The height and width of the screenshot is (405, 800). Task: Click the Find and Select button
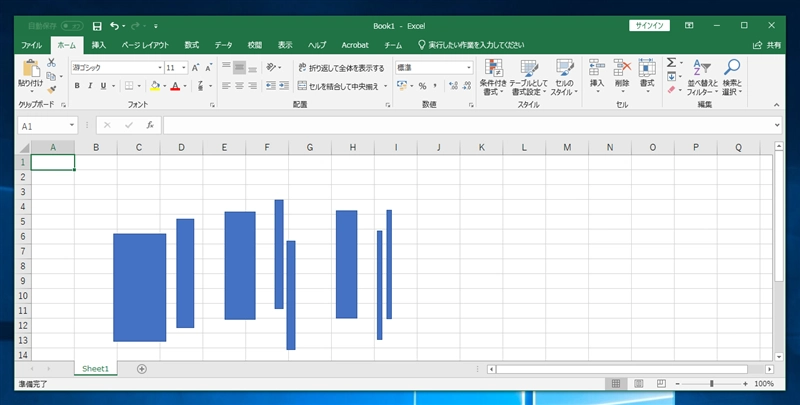(732, 78)
